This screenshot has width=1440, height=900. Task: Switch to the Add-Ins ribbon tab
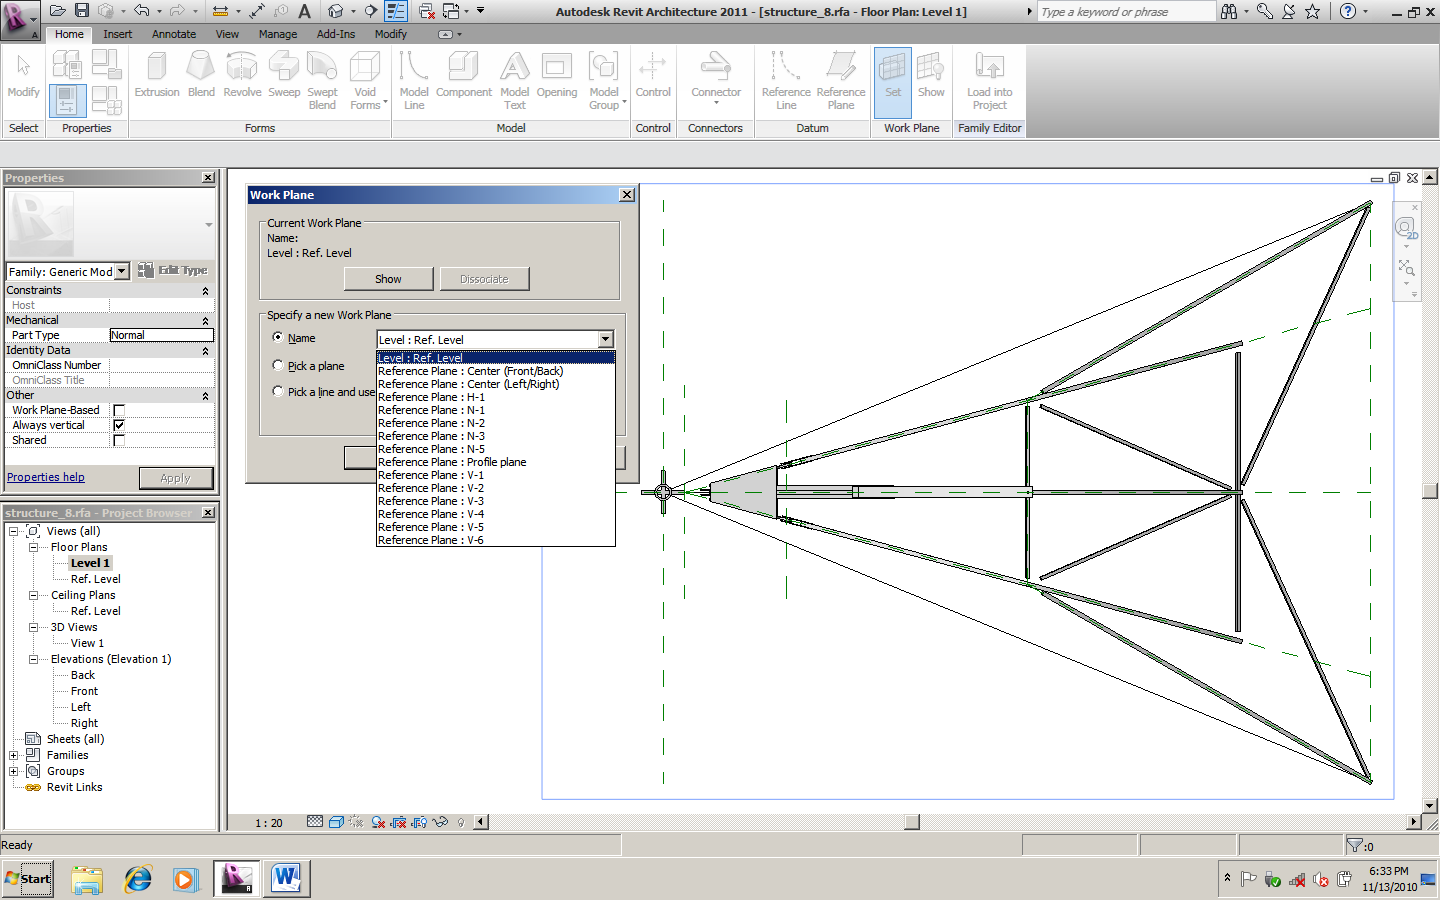[x=336, y=34]
